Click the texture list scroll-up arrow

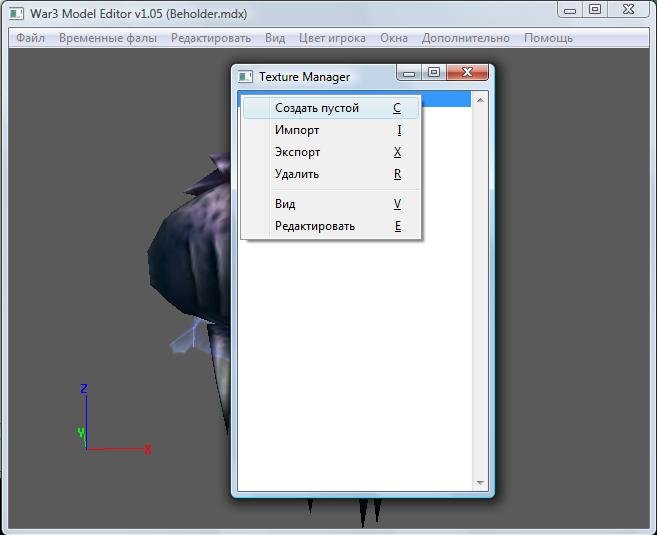tap(480, 100)
